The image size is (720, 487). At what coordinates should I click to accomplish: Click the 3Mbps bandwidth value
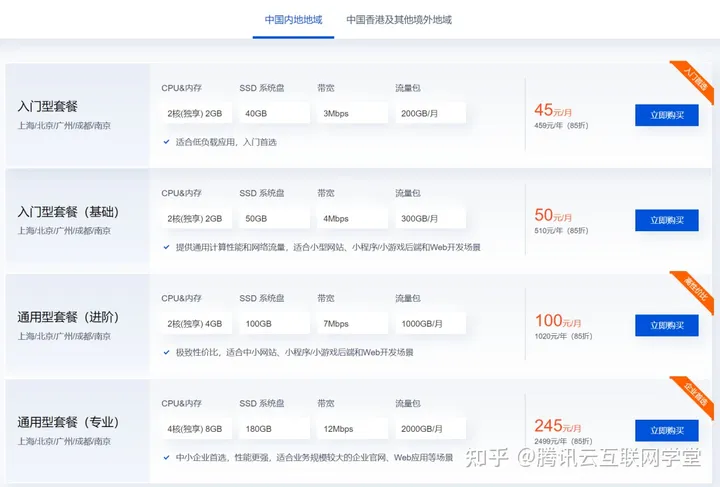[x=352, y=113]
